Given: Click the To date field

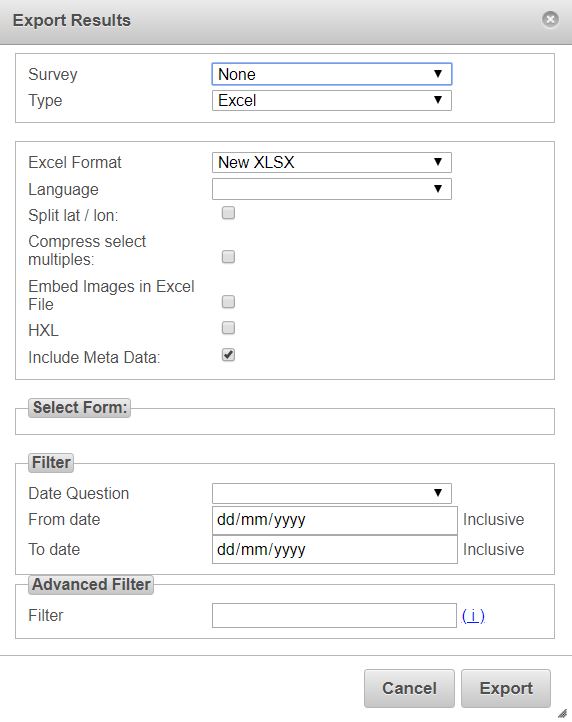Looking at the screenshot, I should coord(335,549).
